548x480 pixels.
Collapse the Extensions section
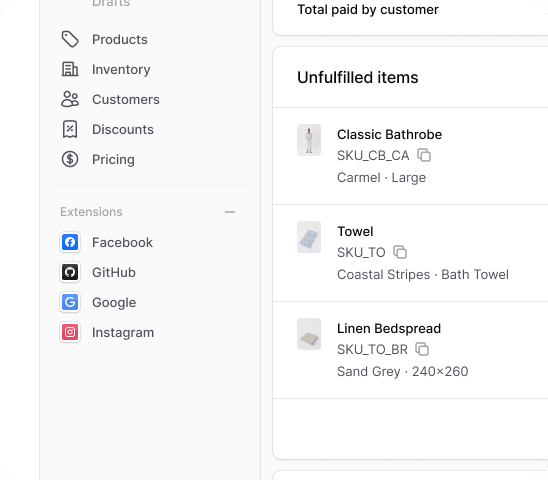(230, 212)
